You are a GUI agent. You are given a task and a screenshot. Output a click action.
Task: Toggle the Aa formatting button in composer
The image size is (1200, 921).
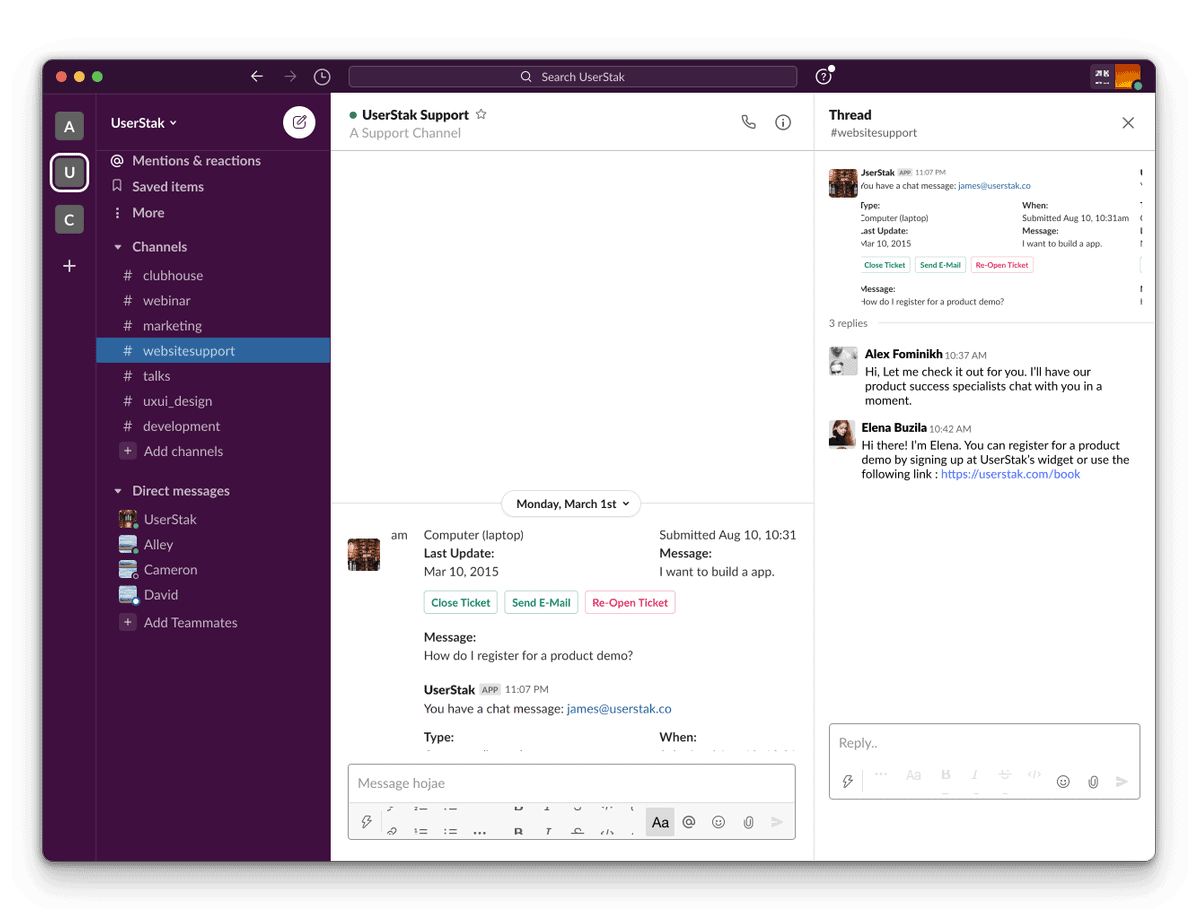(x=660, y=822)
